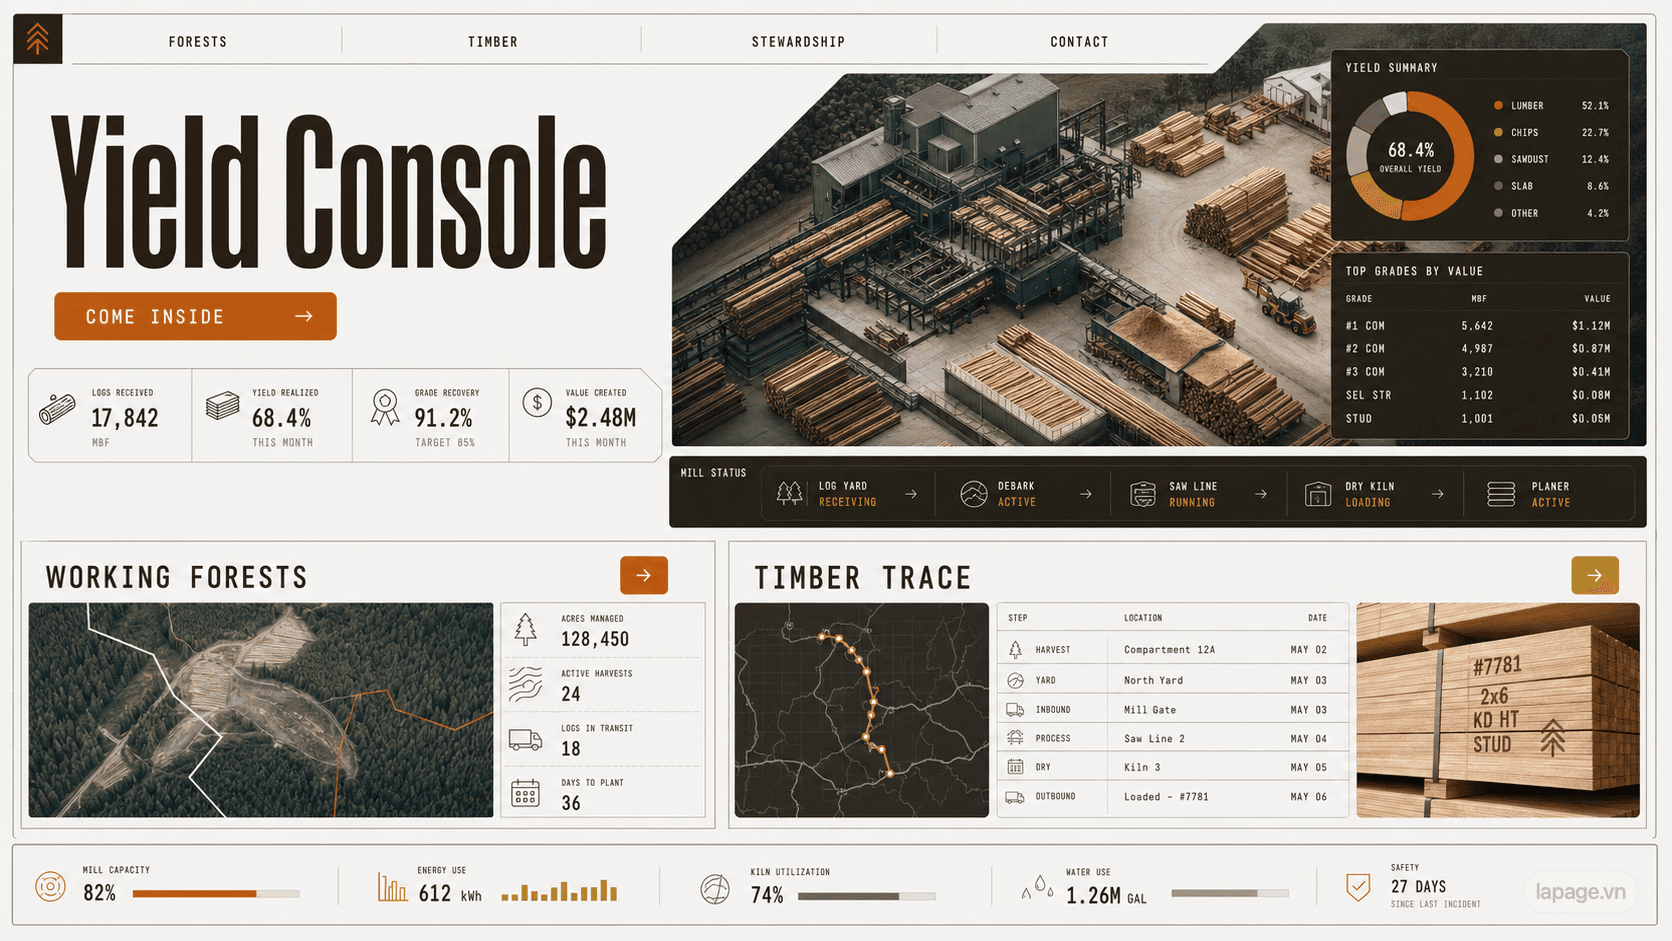Select the 'STUD' grade row
The height and width of the screenshot is (941, 1672).
(1478, 419)
